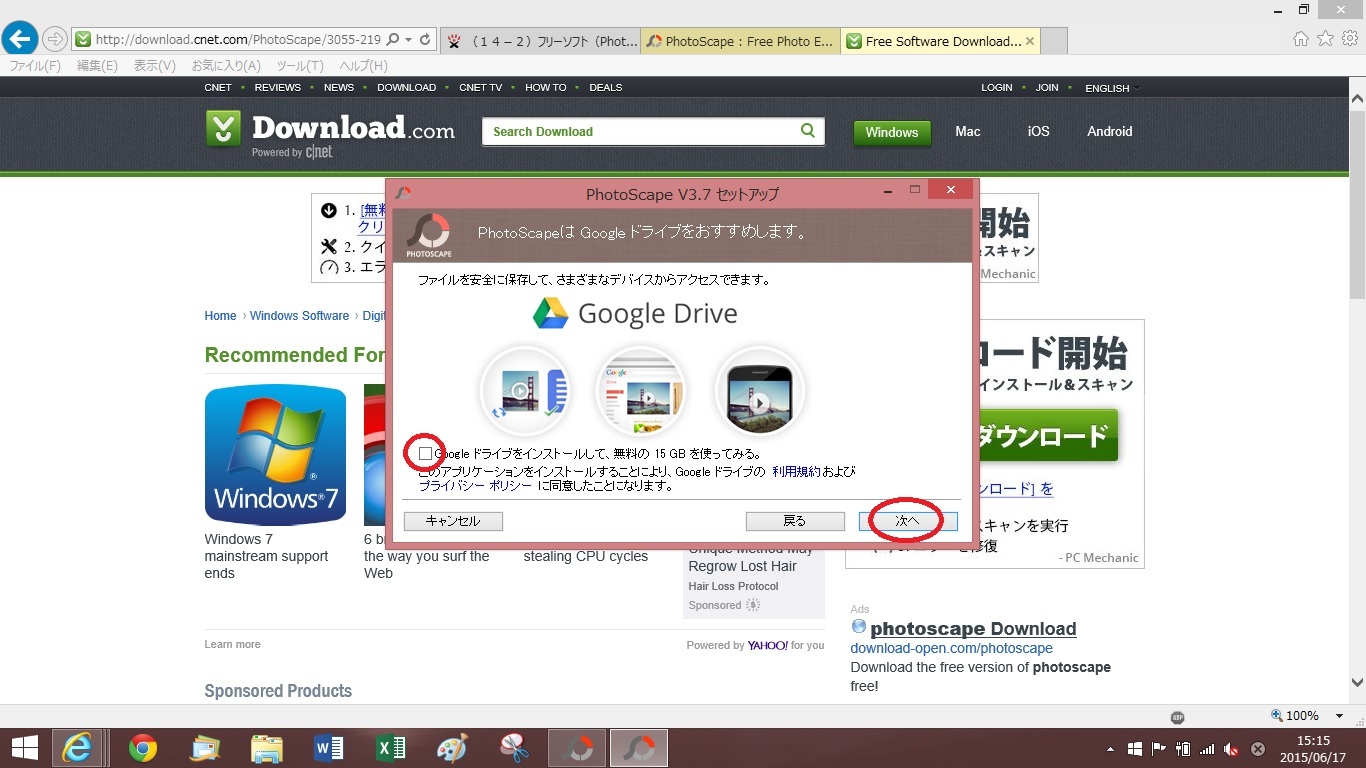Play the phone Google Drive video circle
Viewport: 1366px width, 768px height.
click(759, 391)
